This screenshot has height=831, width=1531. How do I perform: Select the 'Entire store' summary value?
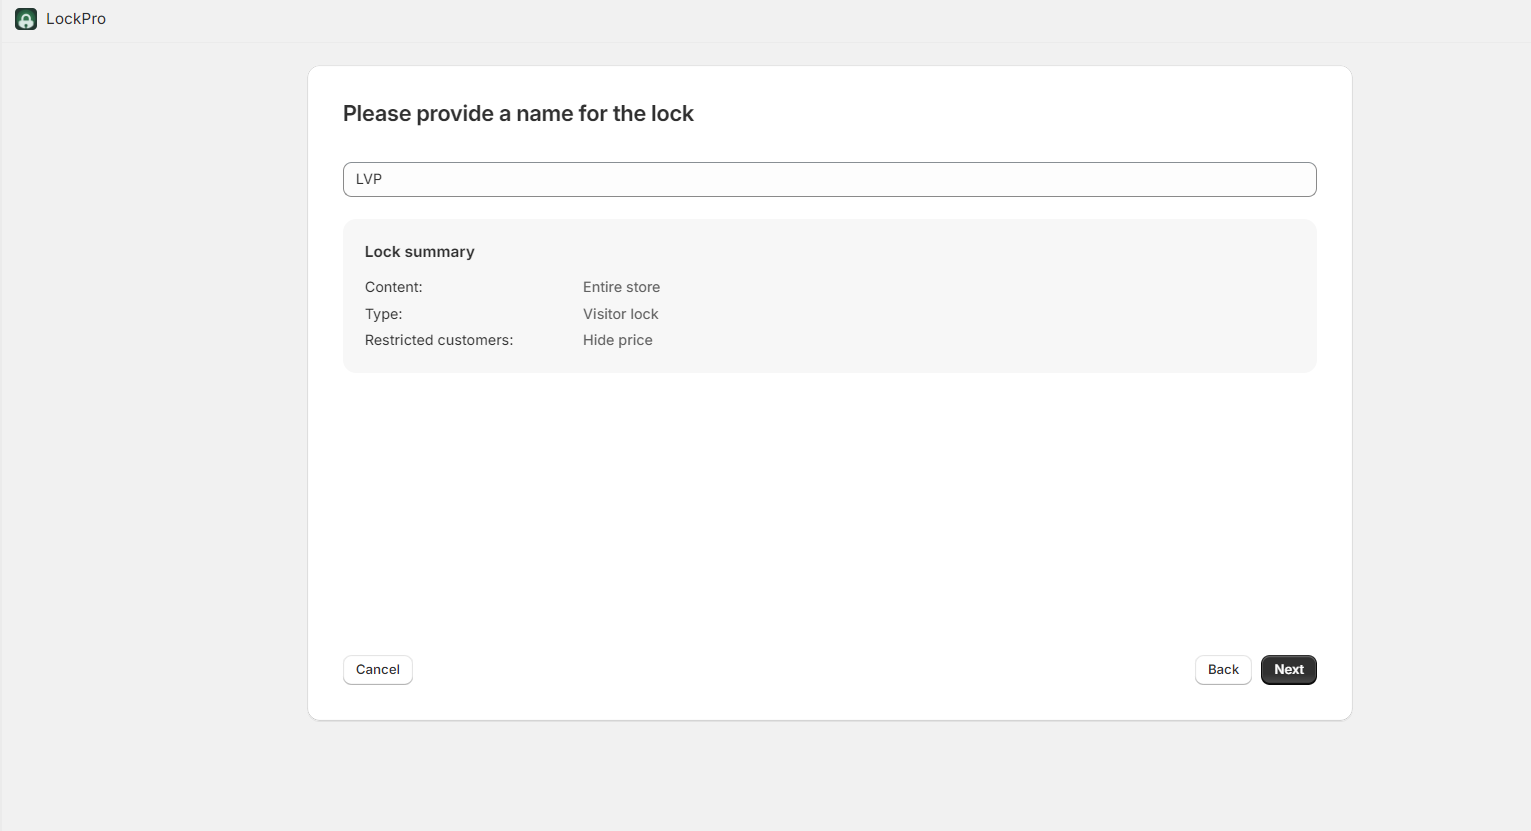click(x=621, y=287)
